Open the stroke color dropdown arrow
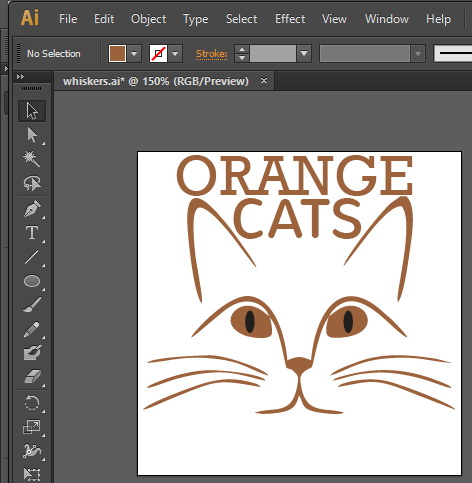The width and height of the screenshot is (472, 483). (x=175, y=54)
